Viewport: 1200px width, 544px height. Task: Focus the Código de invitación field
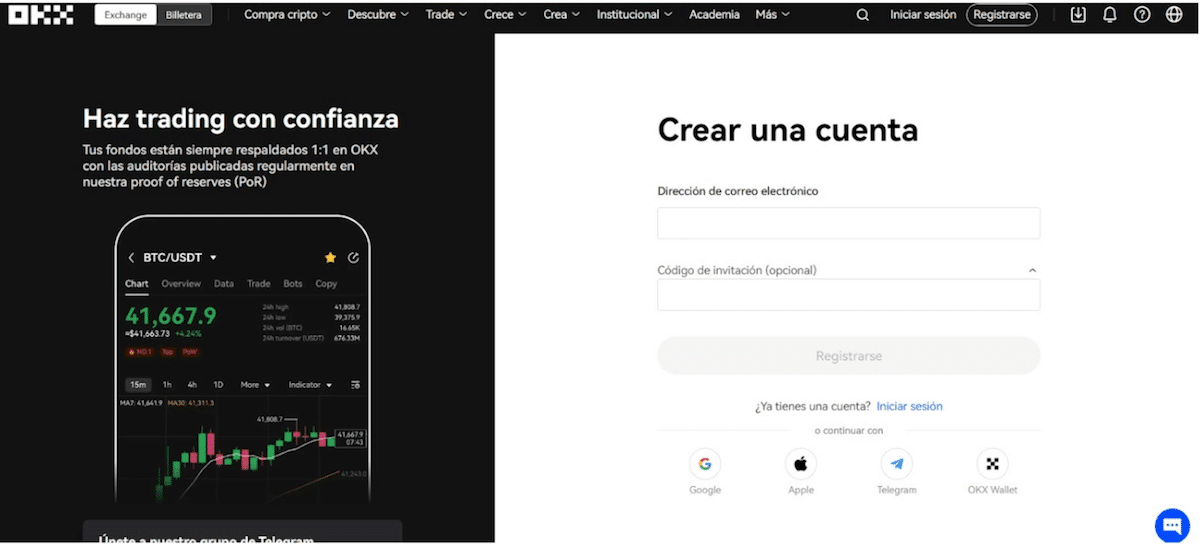click(x=848, y=295)
